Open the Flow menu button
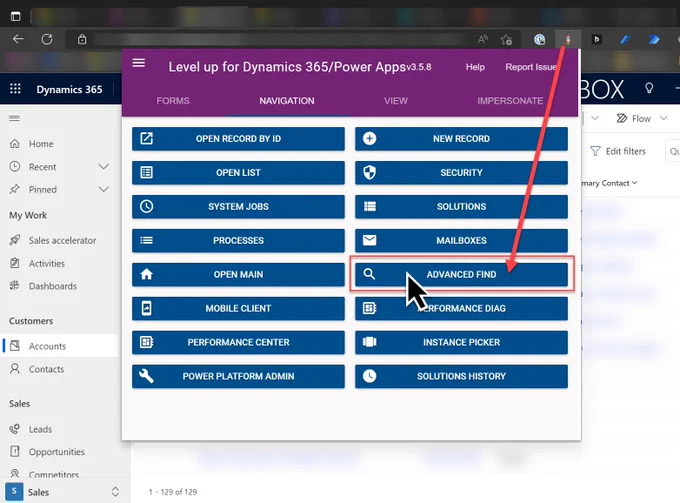 point(634,118)
